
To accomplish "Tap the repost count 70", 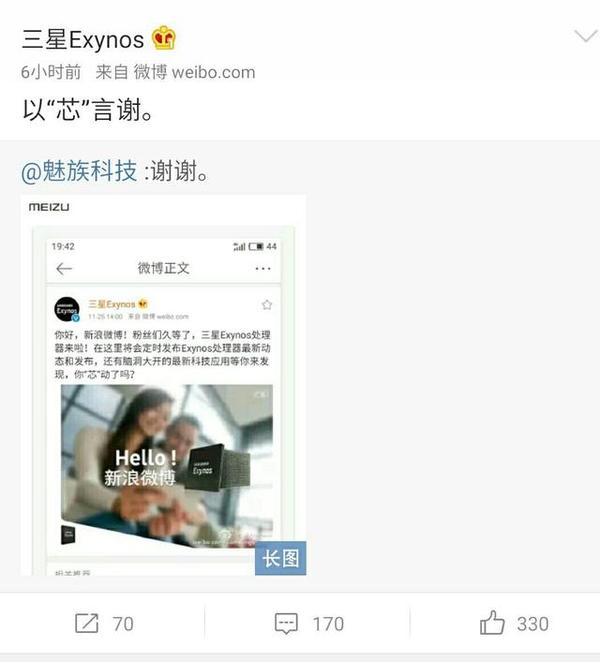I will tap(123, 624).
